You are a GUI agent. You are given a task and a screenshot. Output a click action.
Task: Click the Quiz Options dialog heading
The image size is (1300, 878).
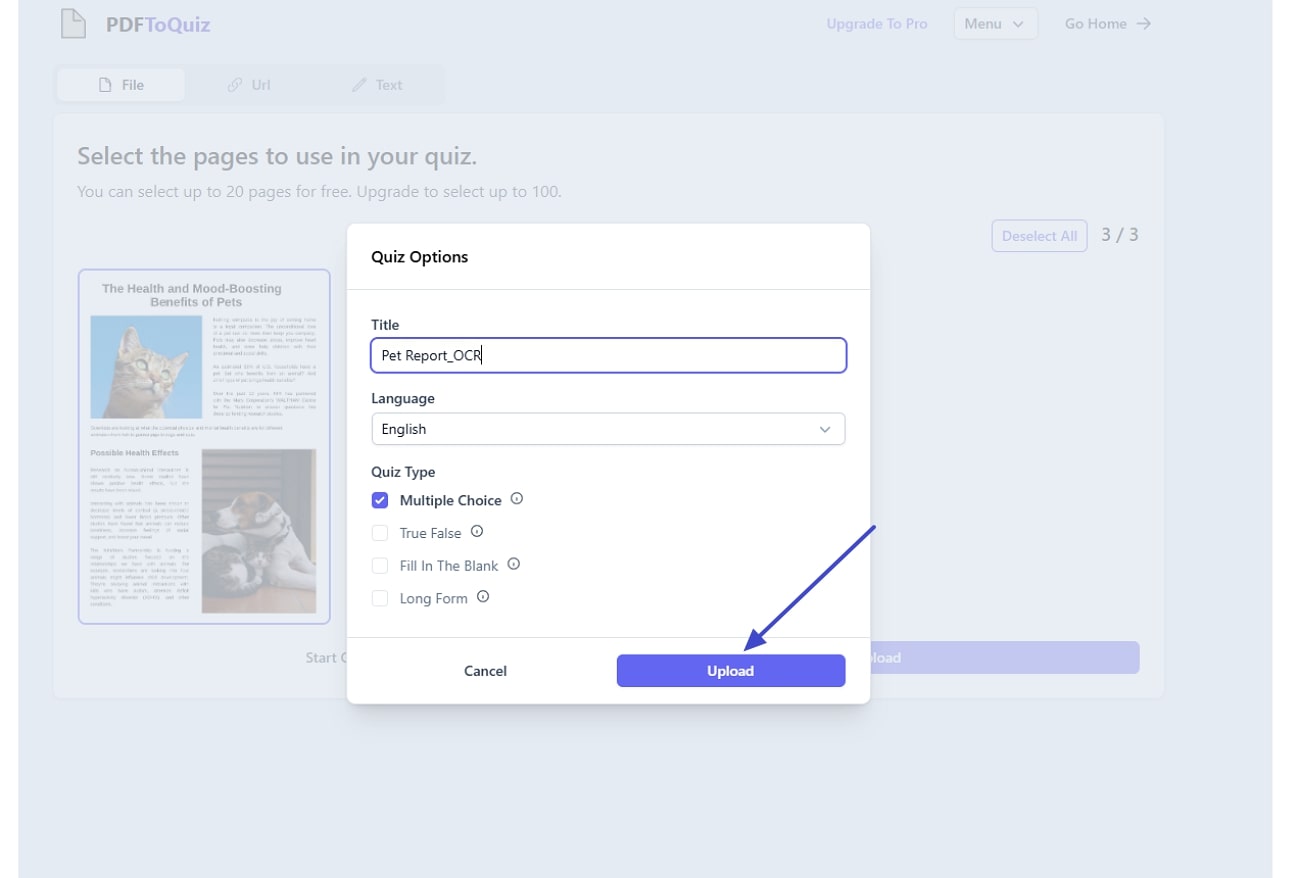point(420,257)
